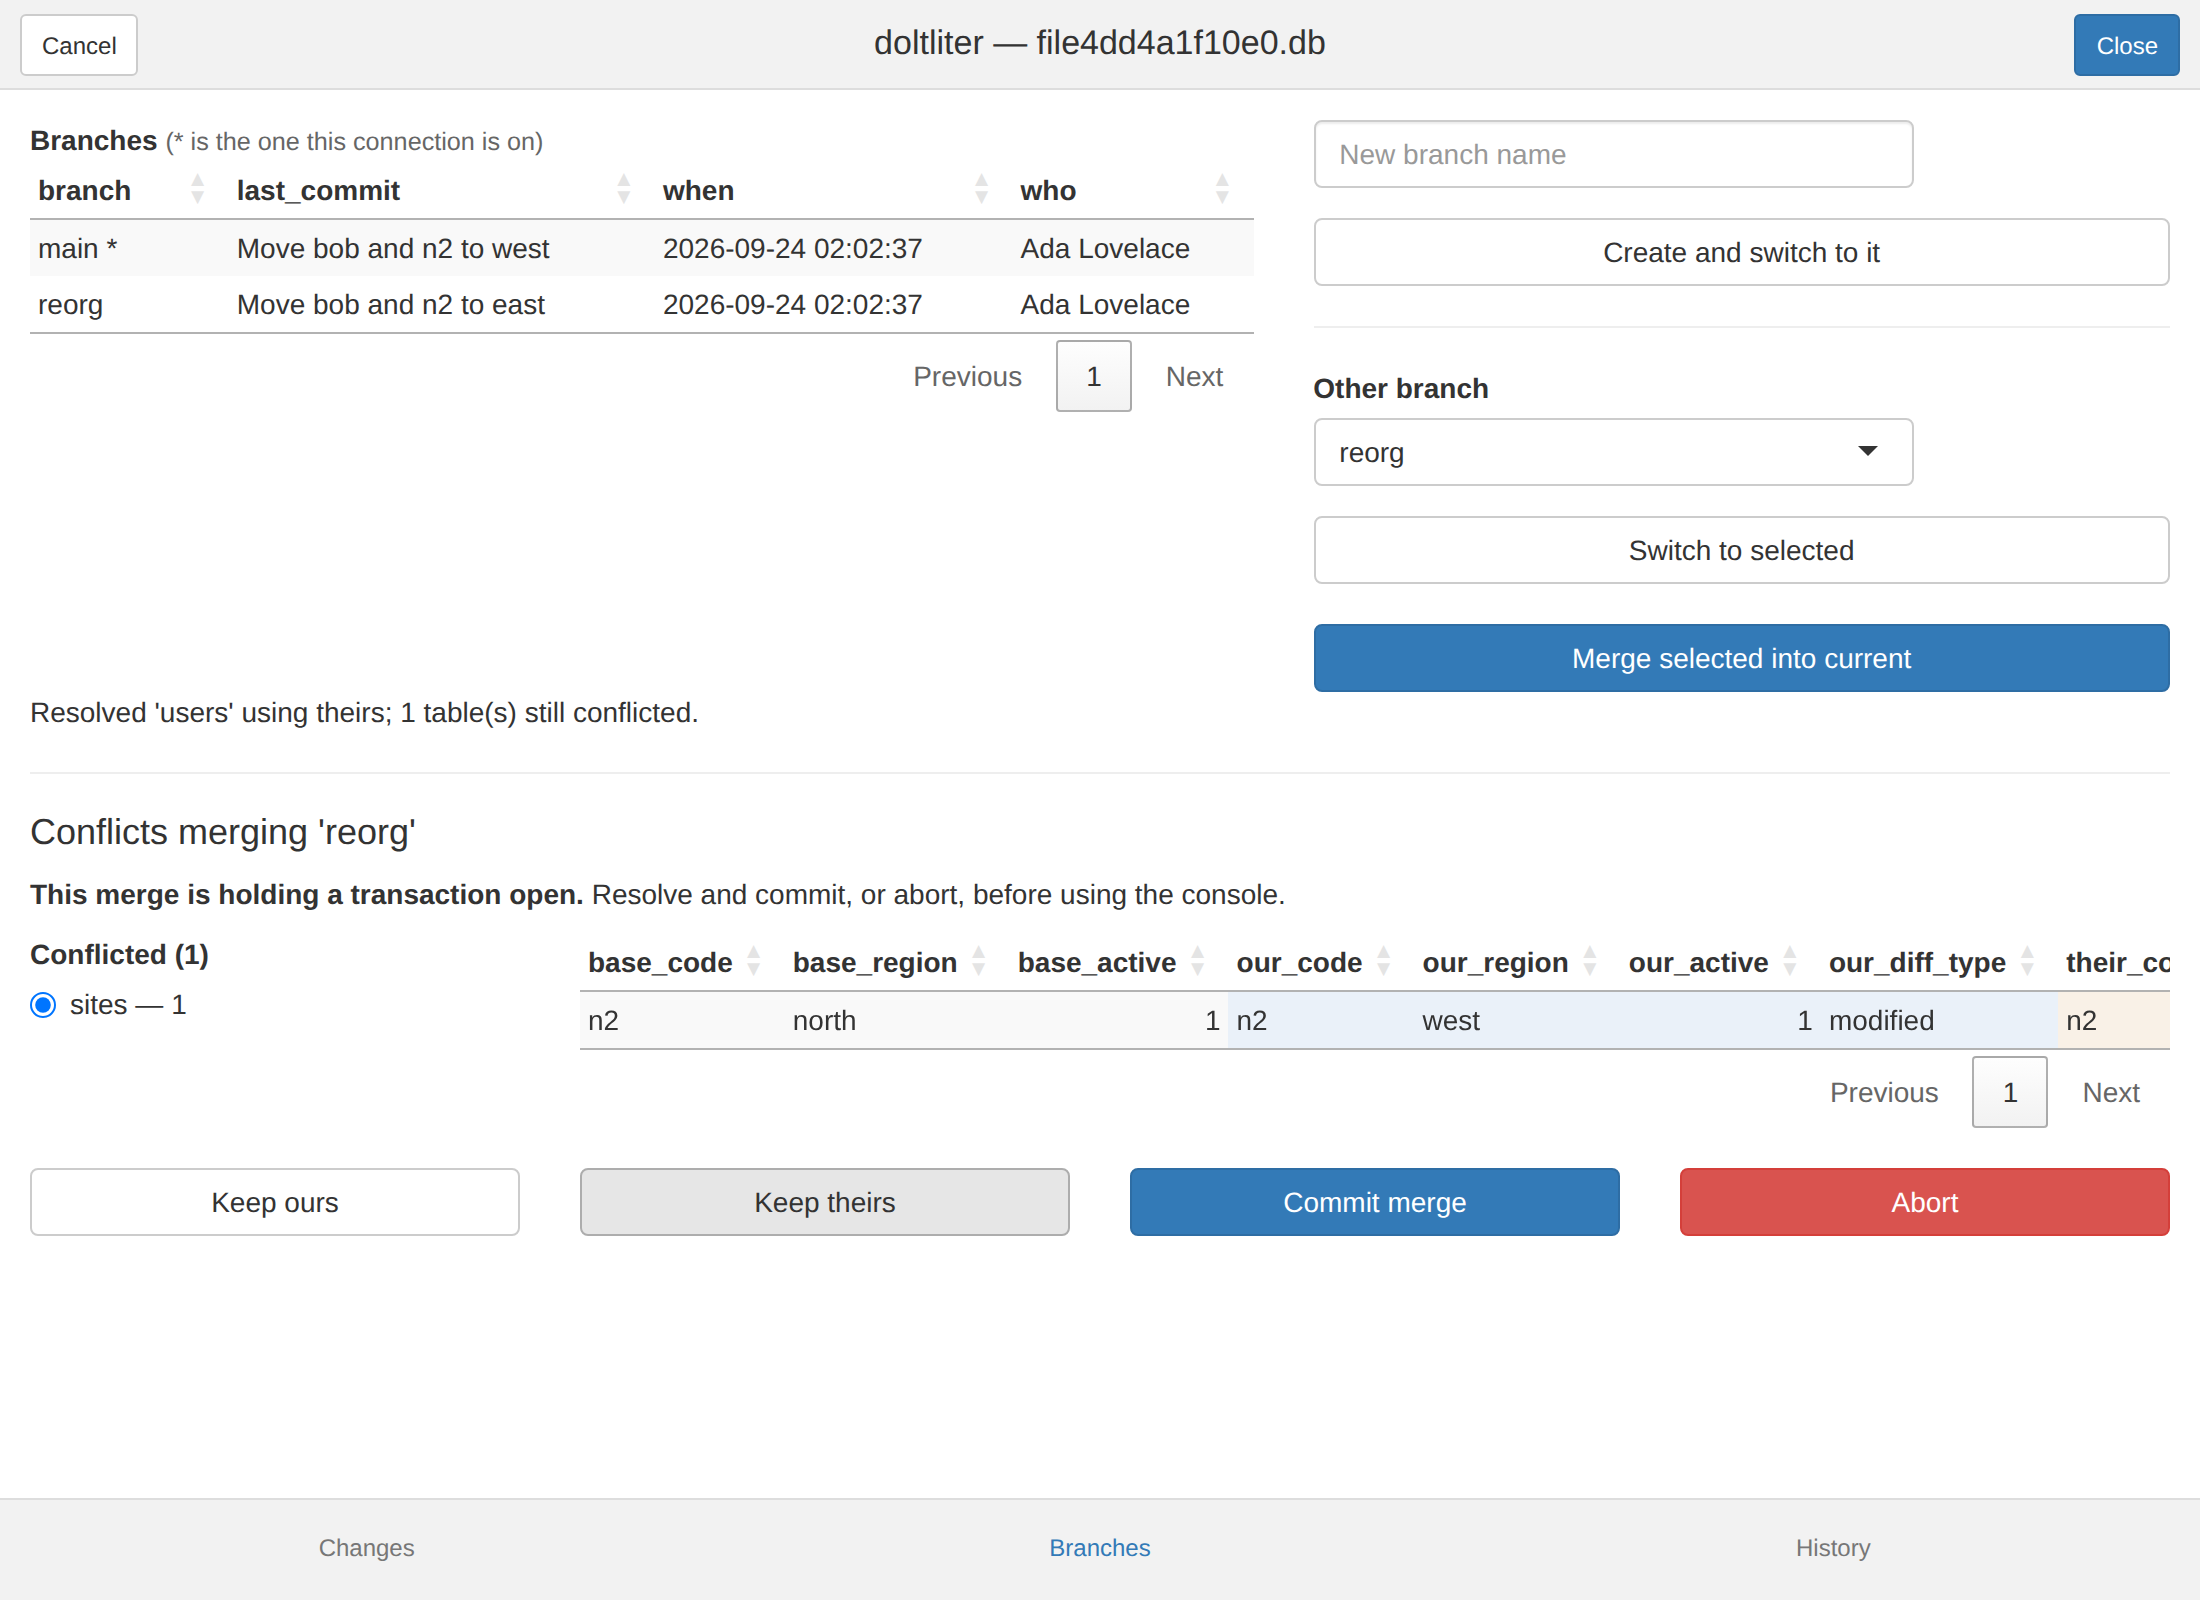Click Keep theirs to resolve conflict
This screenshot has width=2200, height=1600.
click(824, 1202)
